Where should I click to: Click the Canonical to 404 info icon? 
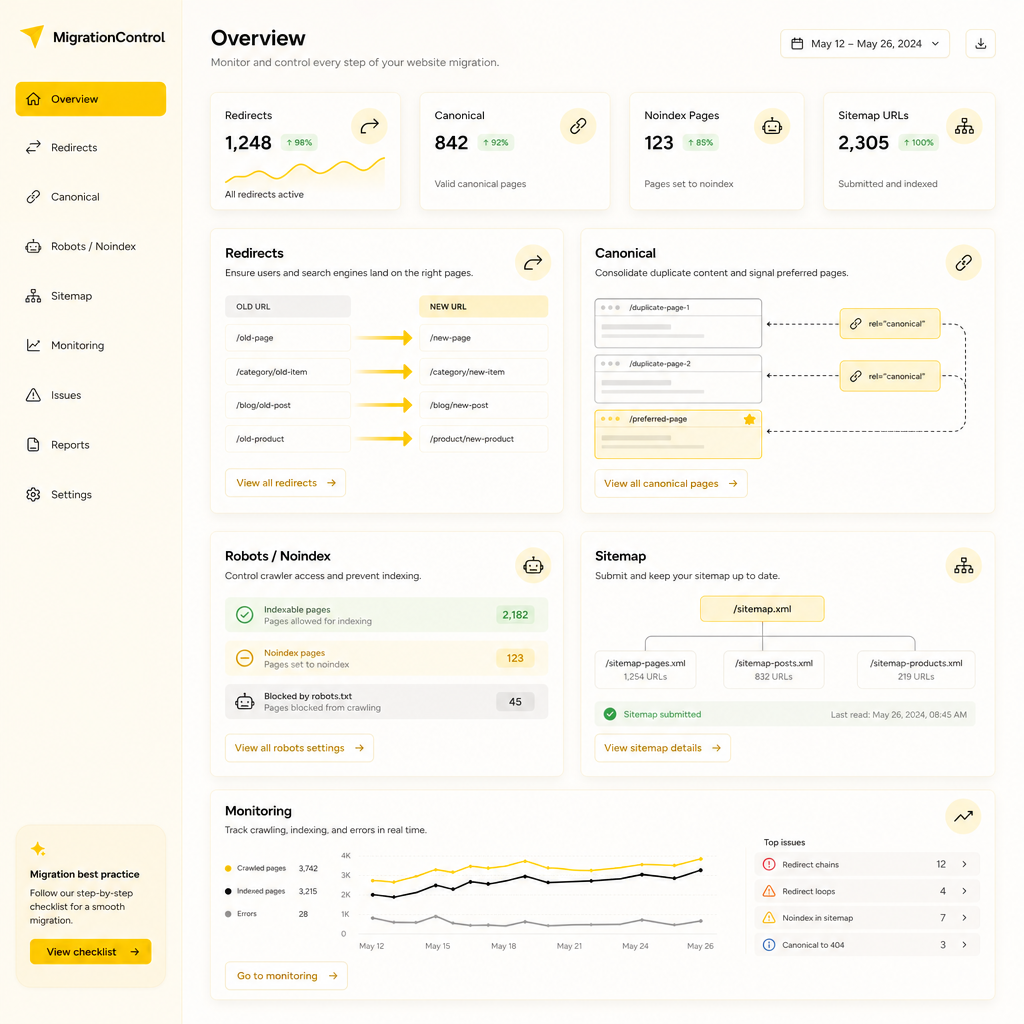(x=769, y=944)
